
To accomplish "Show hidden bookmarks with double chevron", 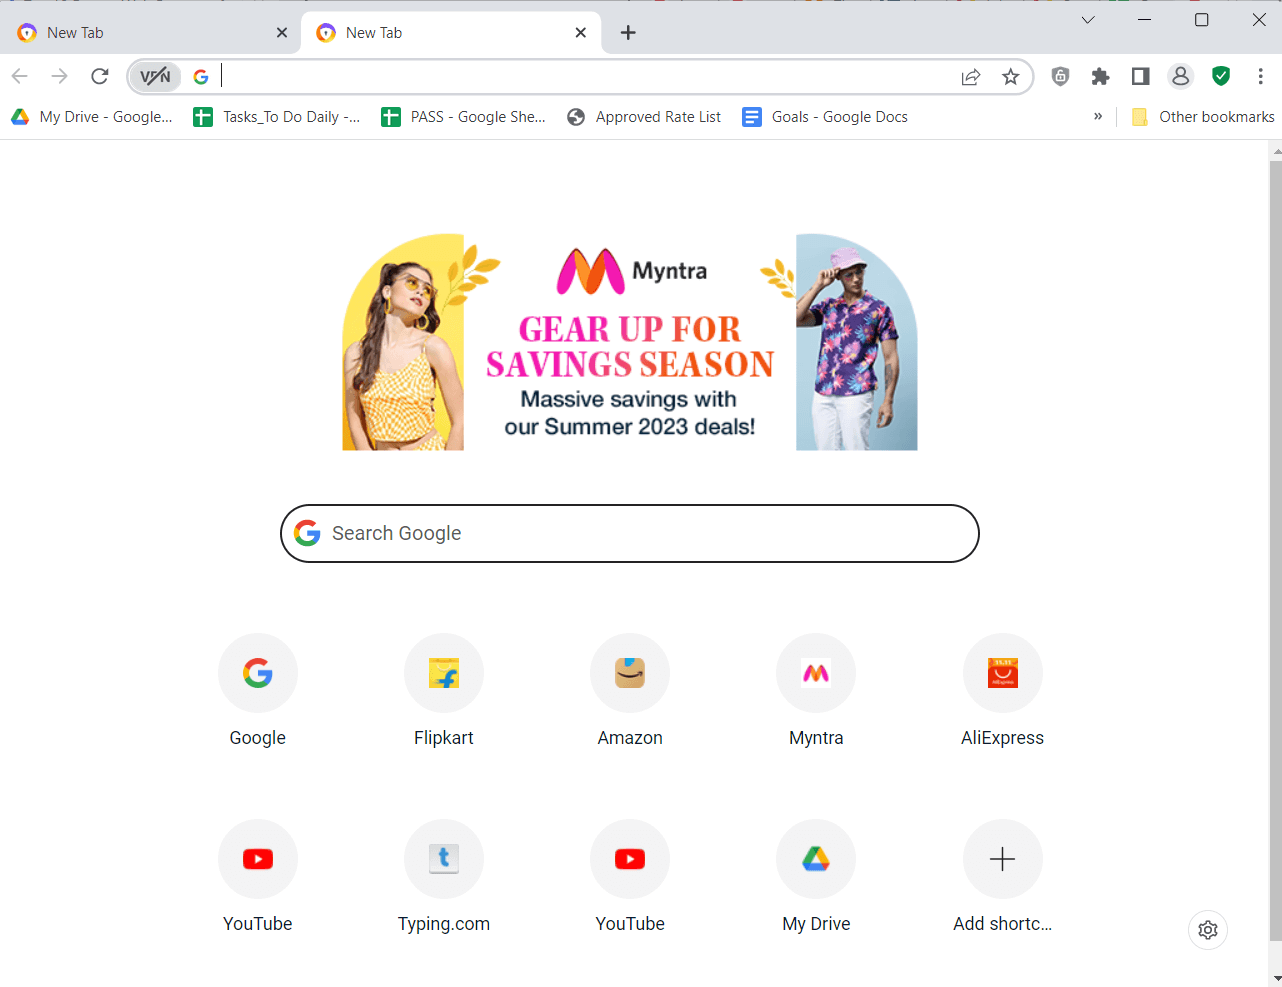I will tap(1098, 117).
